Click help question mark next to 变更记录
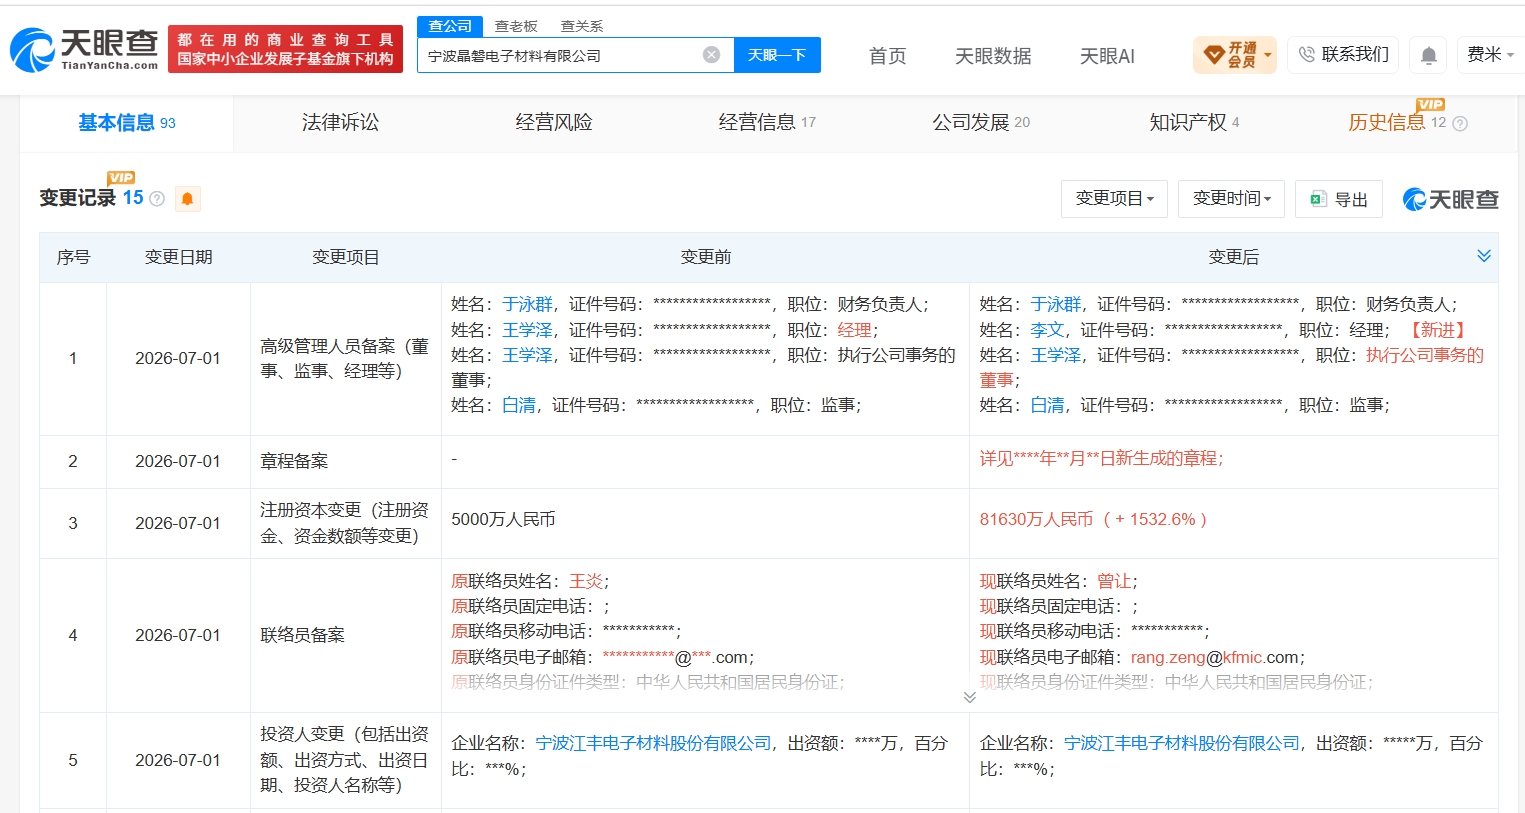The height and width of the screenshot is (813, 1525). click(x=157, y=199)
